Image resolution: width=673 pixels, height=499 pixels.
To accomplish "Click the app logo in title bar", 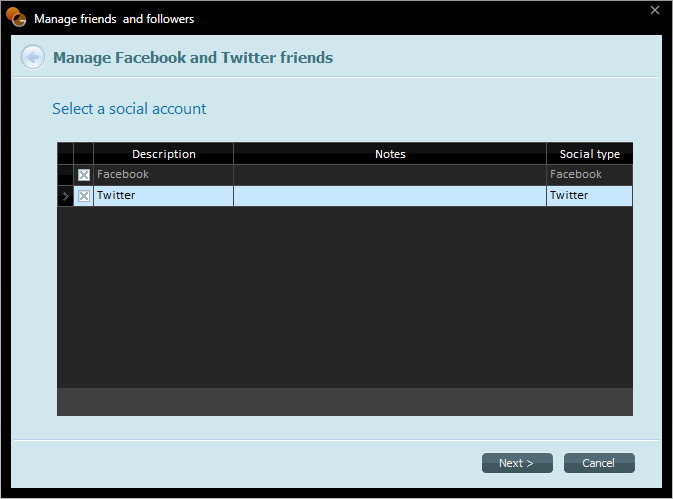I will click(16, 18).
